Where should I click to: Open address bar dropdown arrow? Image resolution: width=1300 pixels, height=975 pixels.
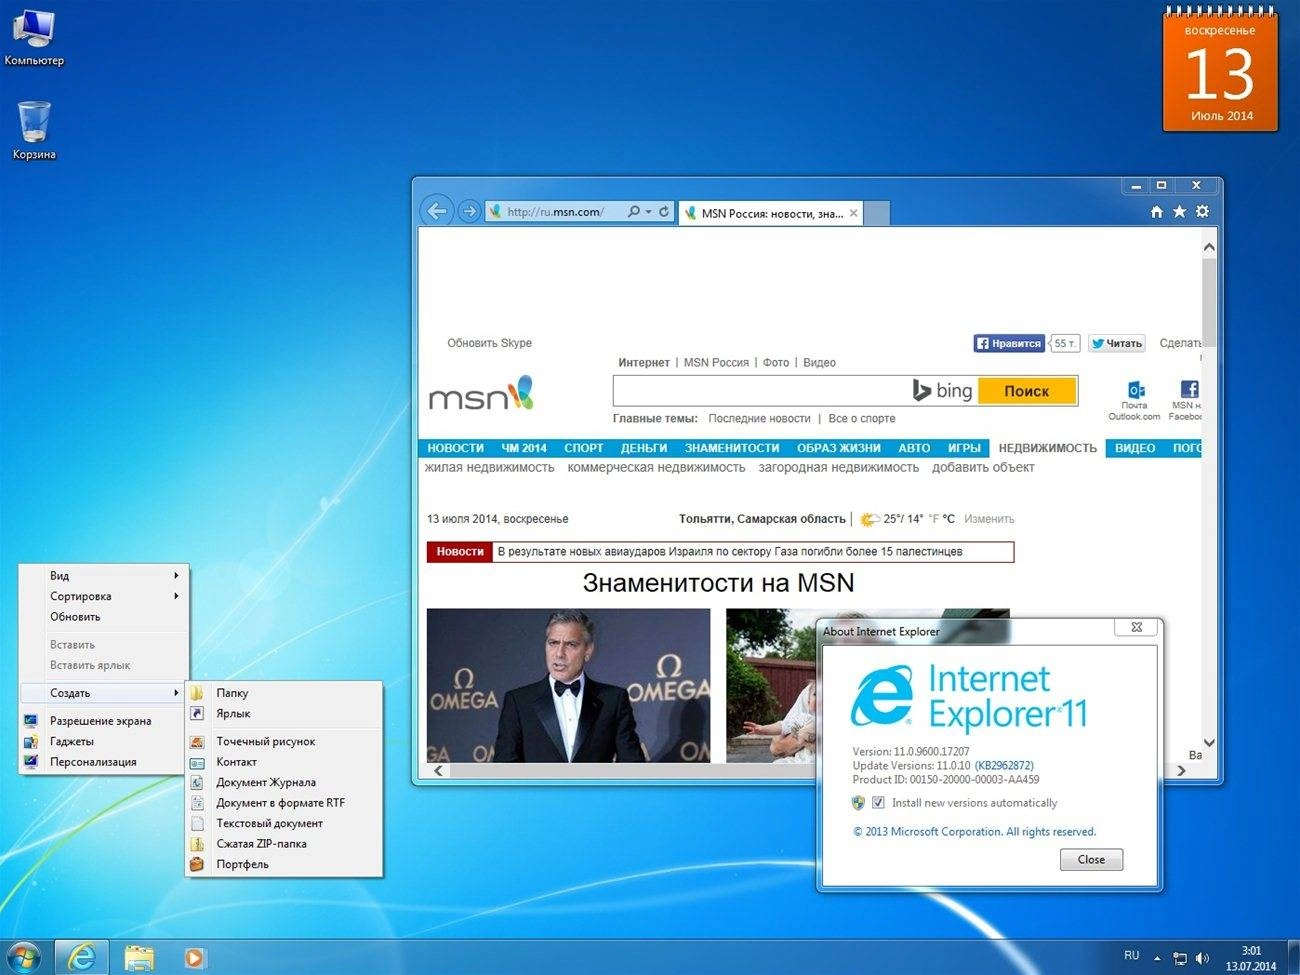648,212
